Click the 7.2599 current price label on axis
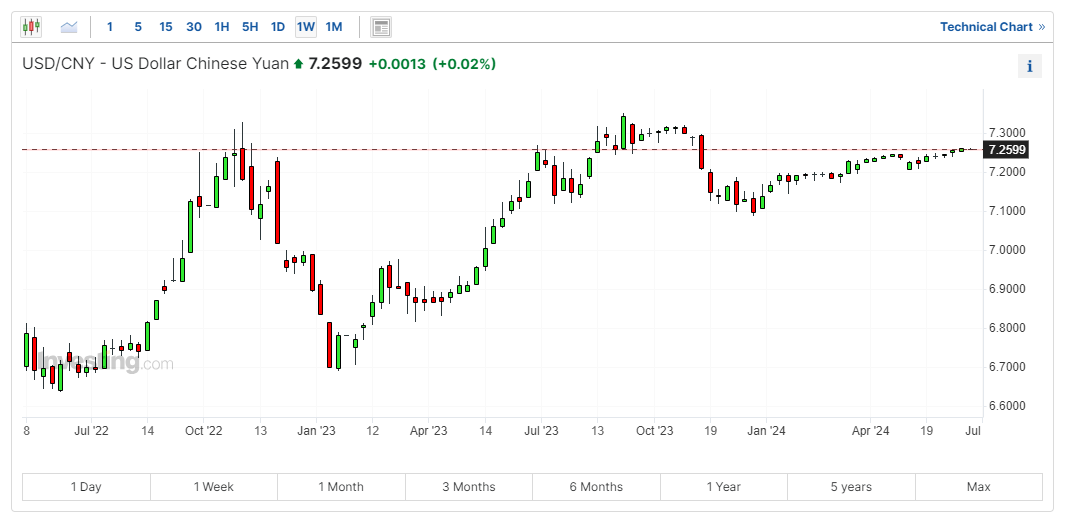This screenshot has width=1066, height=520. [1006, 150]
